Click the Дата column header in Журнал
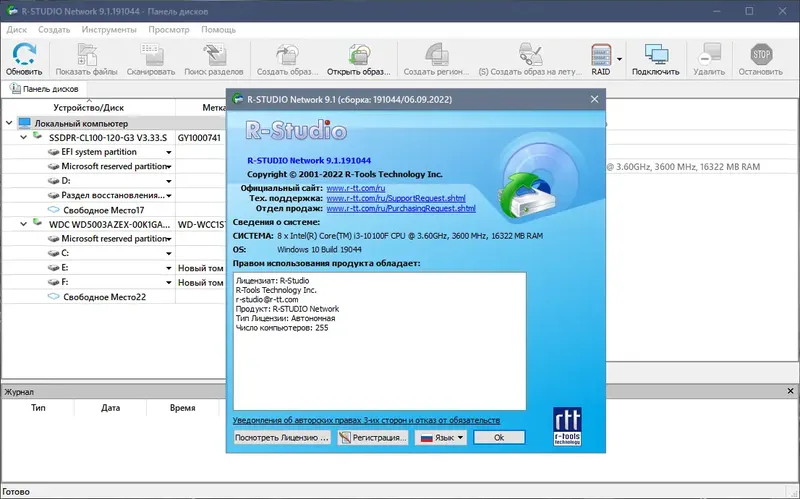 [110, 408]
